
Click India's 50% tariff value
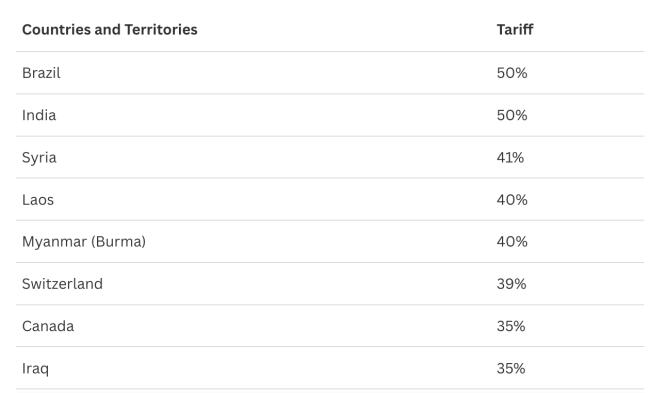[x=512, y=115]
